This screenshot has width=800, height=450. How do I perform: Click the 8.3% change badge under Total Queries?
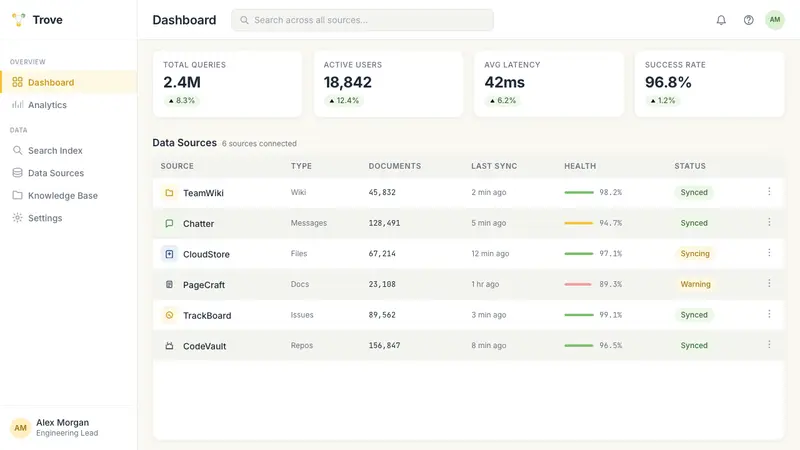(182, 101)
